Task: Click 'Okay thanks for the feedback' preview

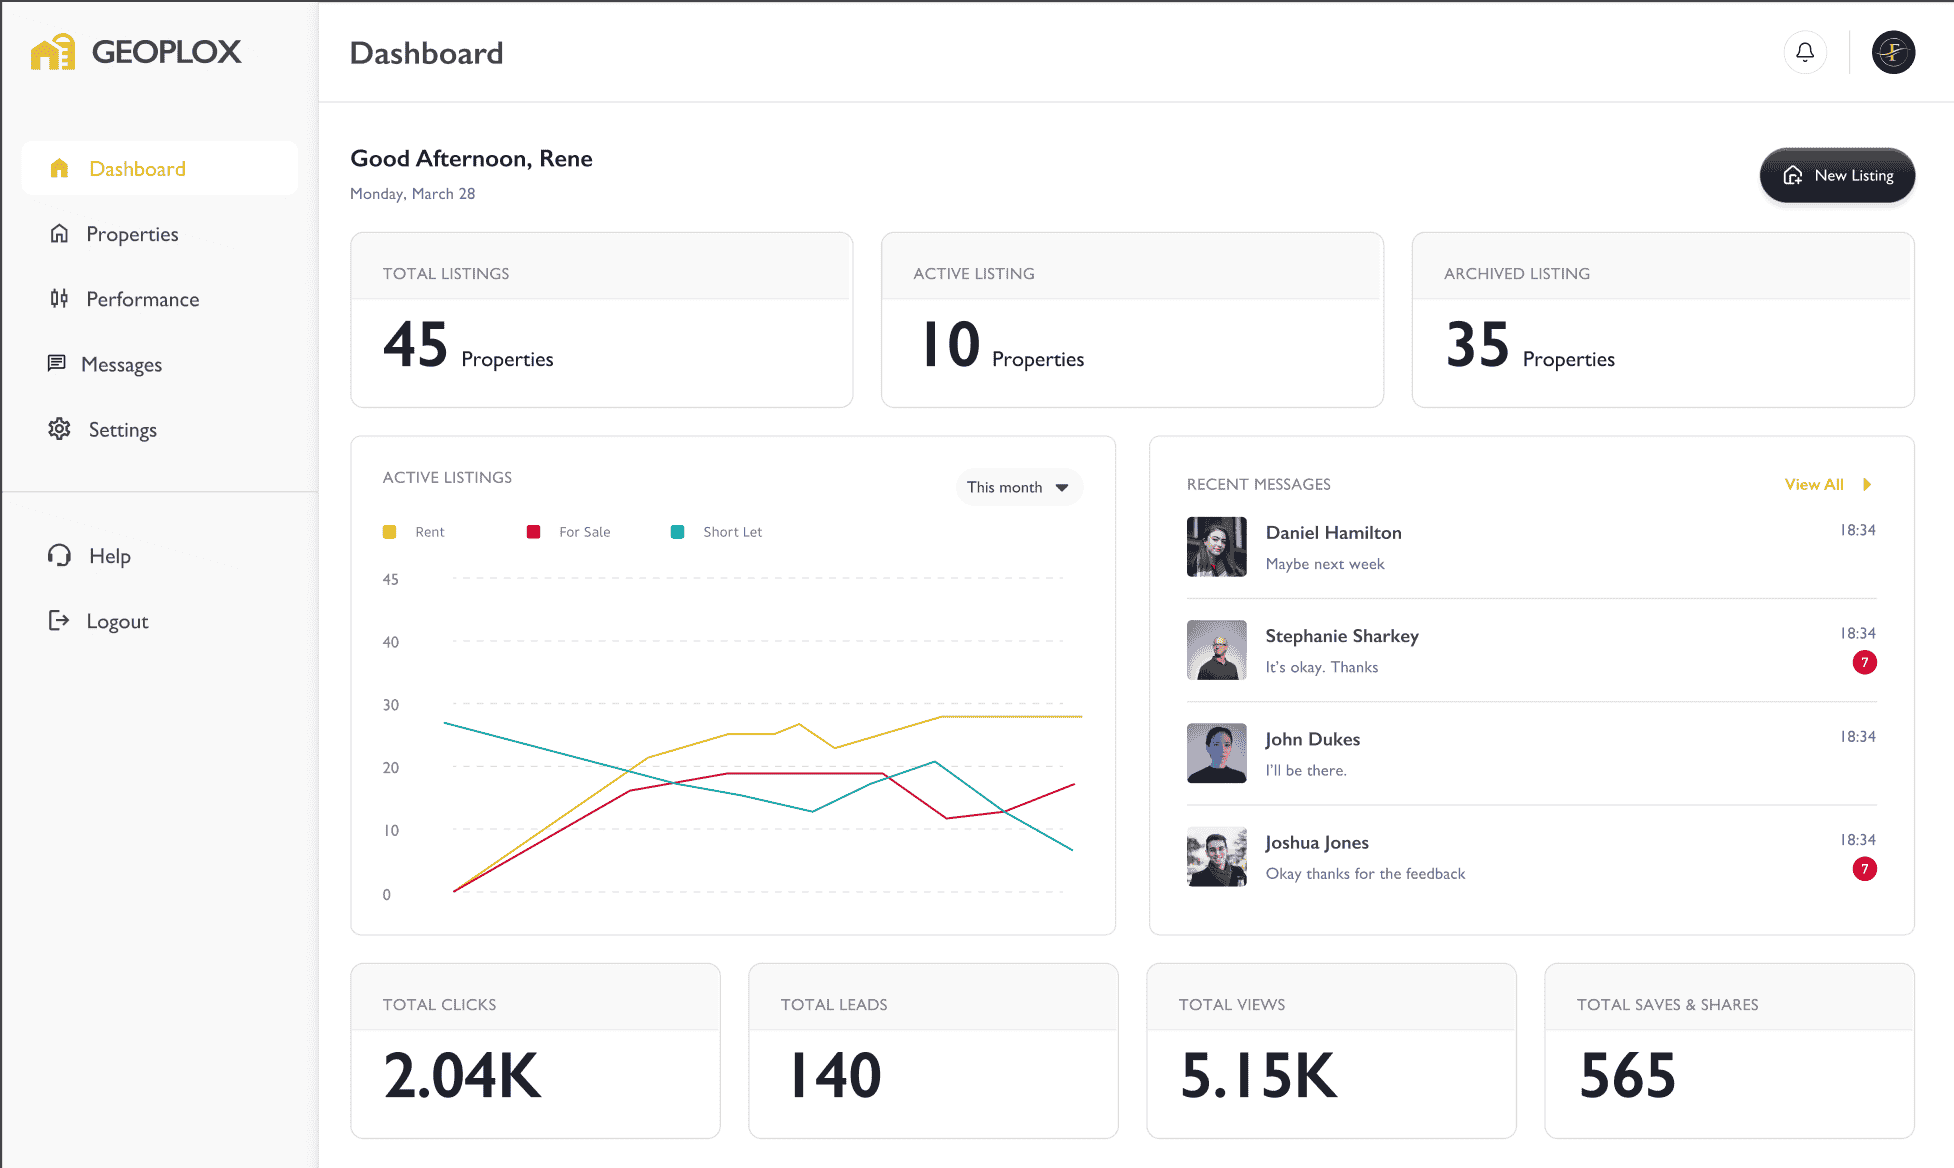Action: click(x=1365, y=874)
